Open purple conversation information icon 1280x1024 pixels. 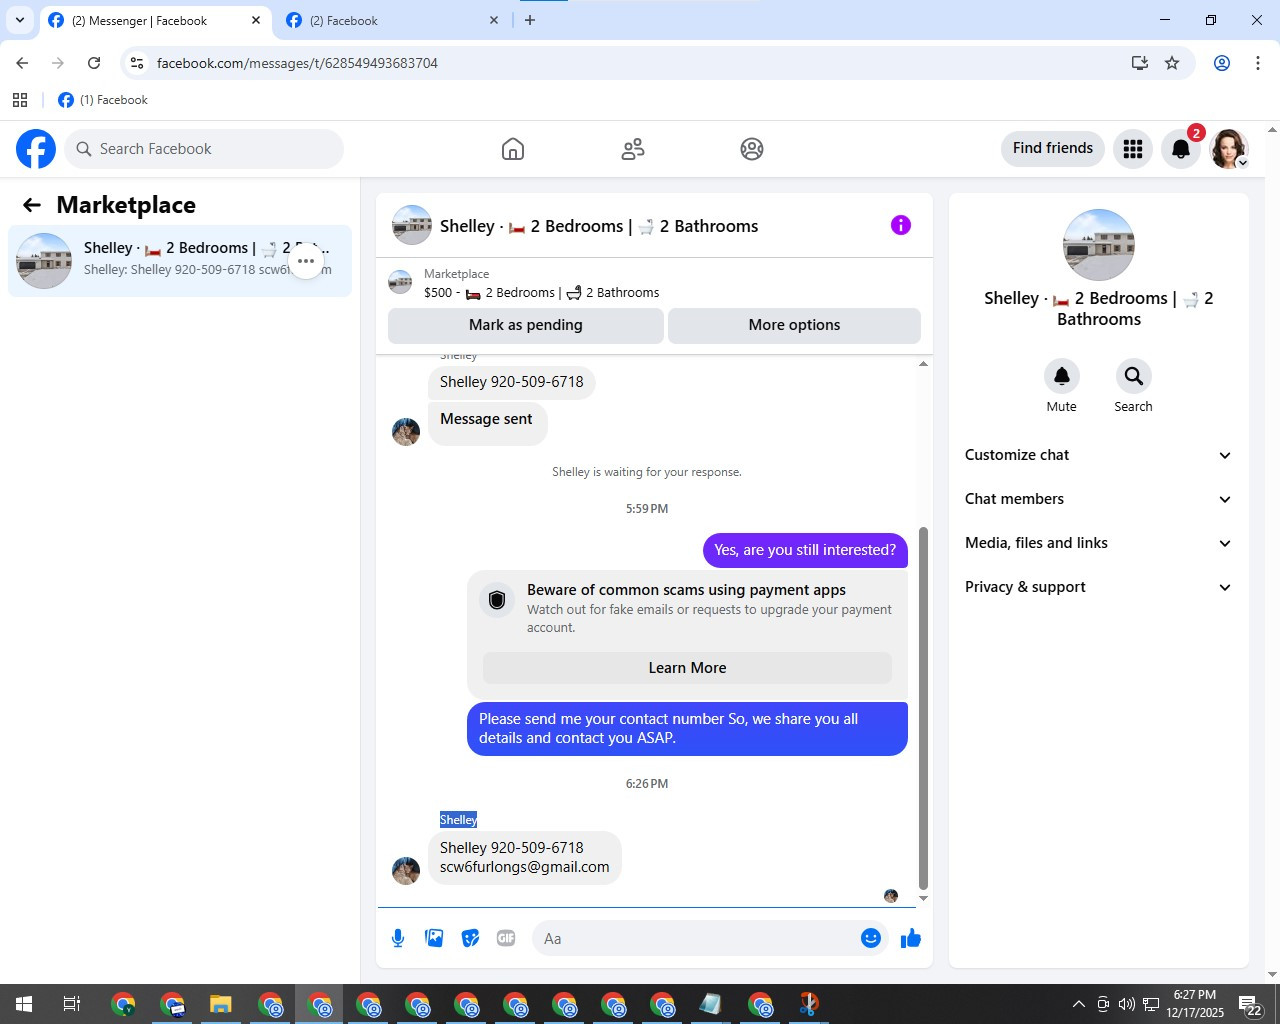(x=901, y=225)
